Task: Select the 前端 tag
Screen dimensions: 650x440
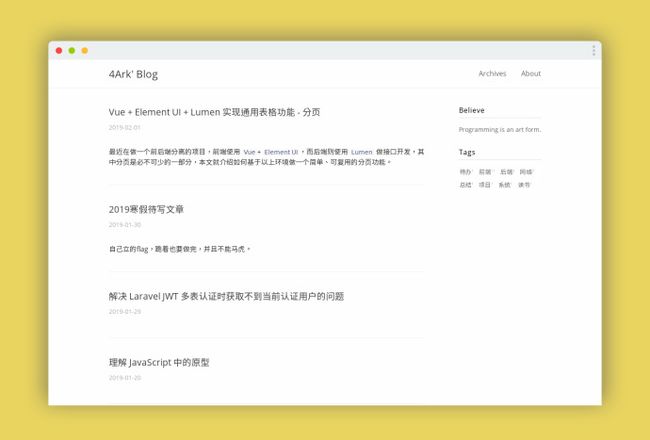Action: point(485,172)
